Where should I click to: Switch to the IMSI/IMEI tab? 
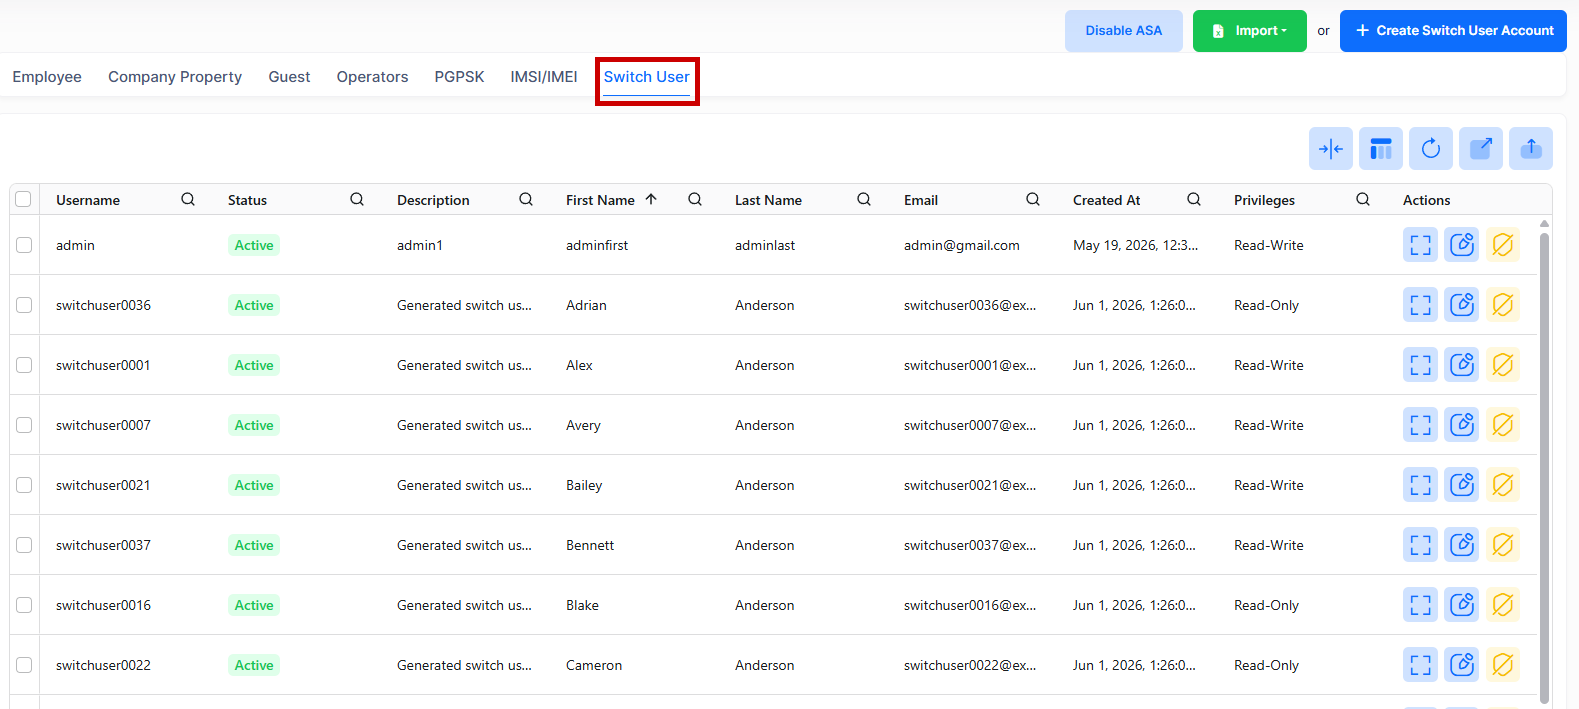click(x=544, y=77)
